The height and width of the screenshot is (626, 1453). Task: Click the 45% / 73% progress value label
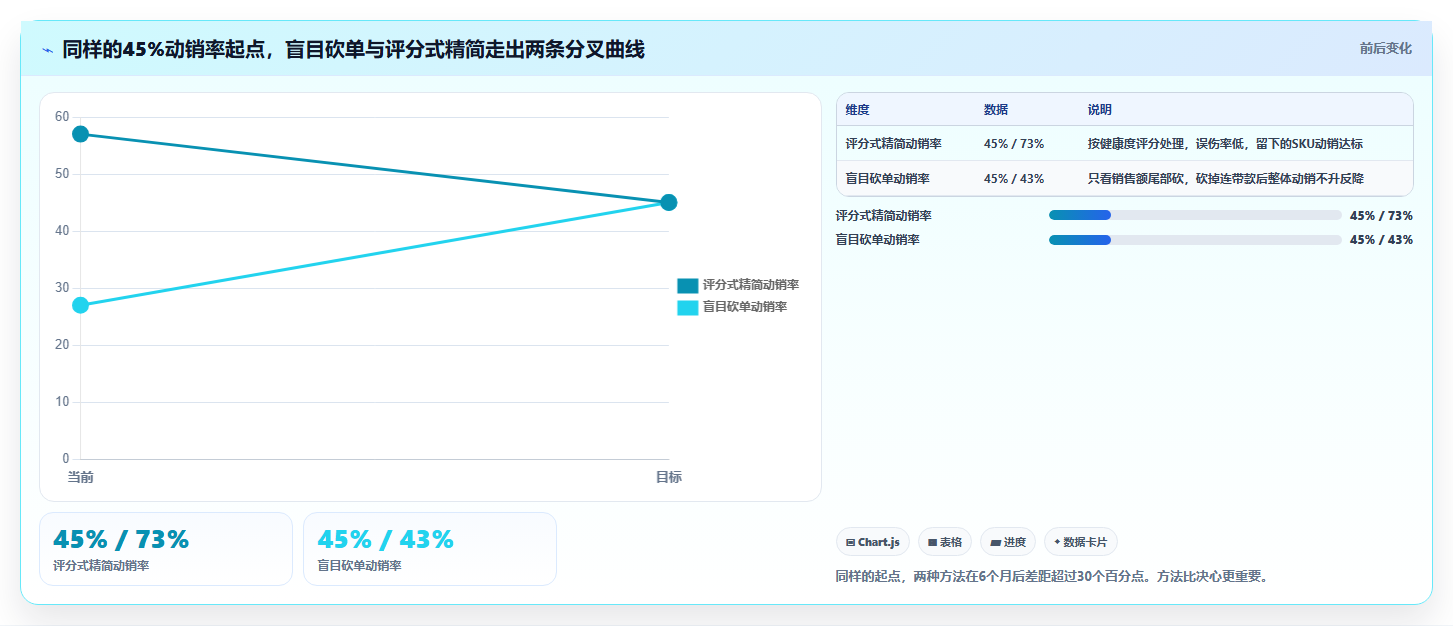pos(1381,215)
